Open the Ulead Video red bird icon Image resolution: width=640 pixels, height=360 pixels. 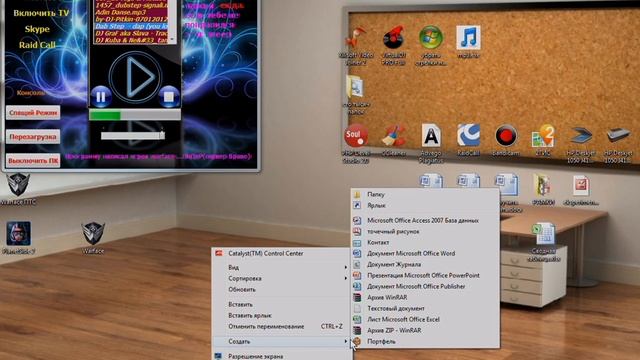[x=356, y=38]
